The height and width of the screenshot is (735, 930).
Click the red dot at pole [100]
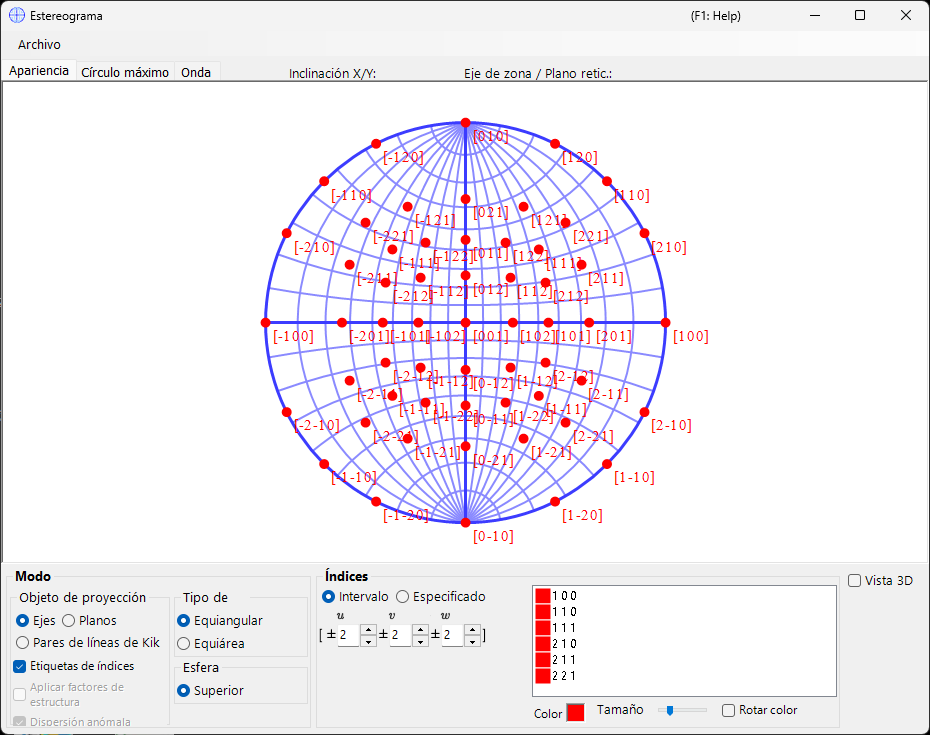pos(665,323)
